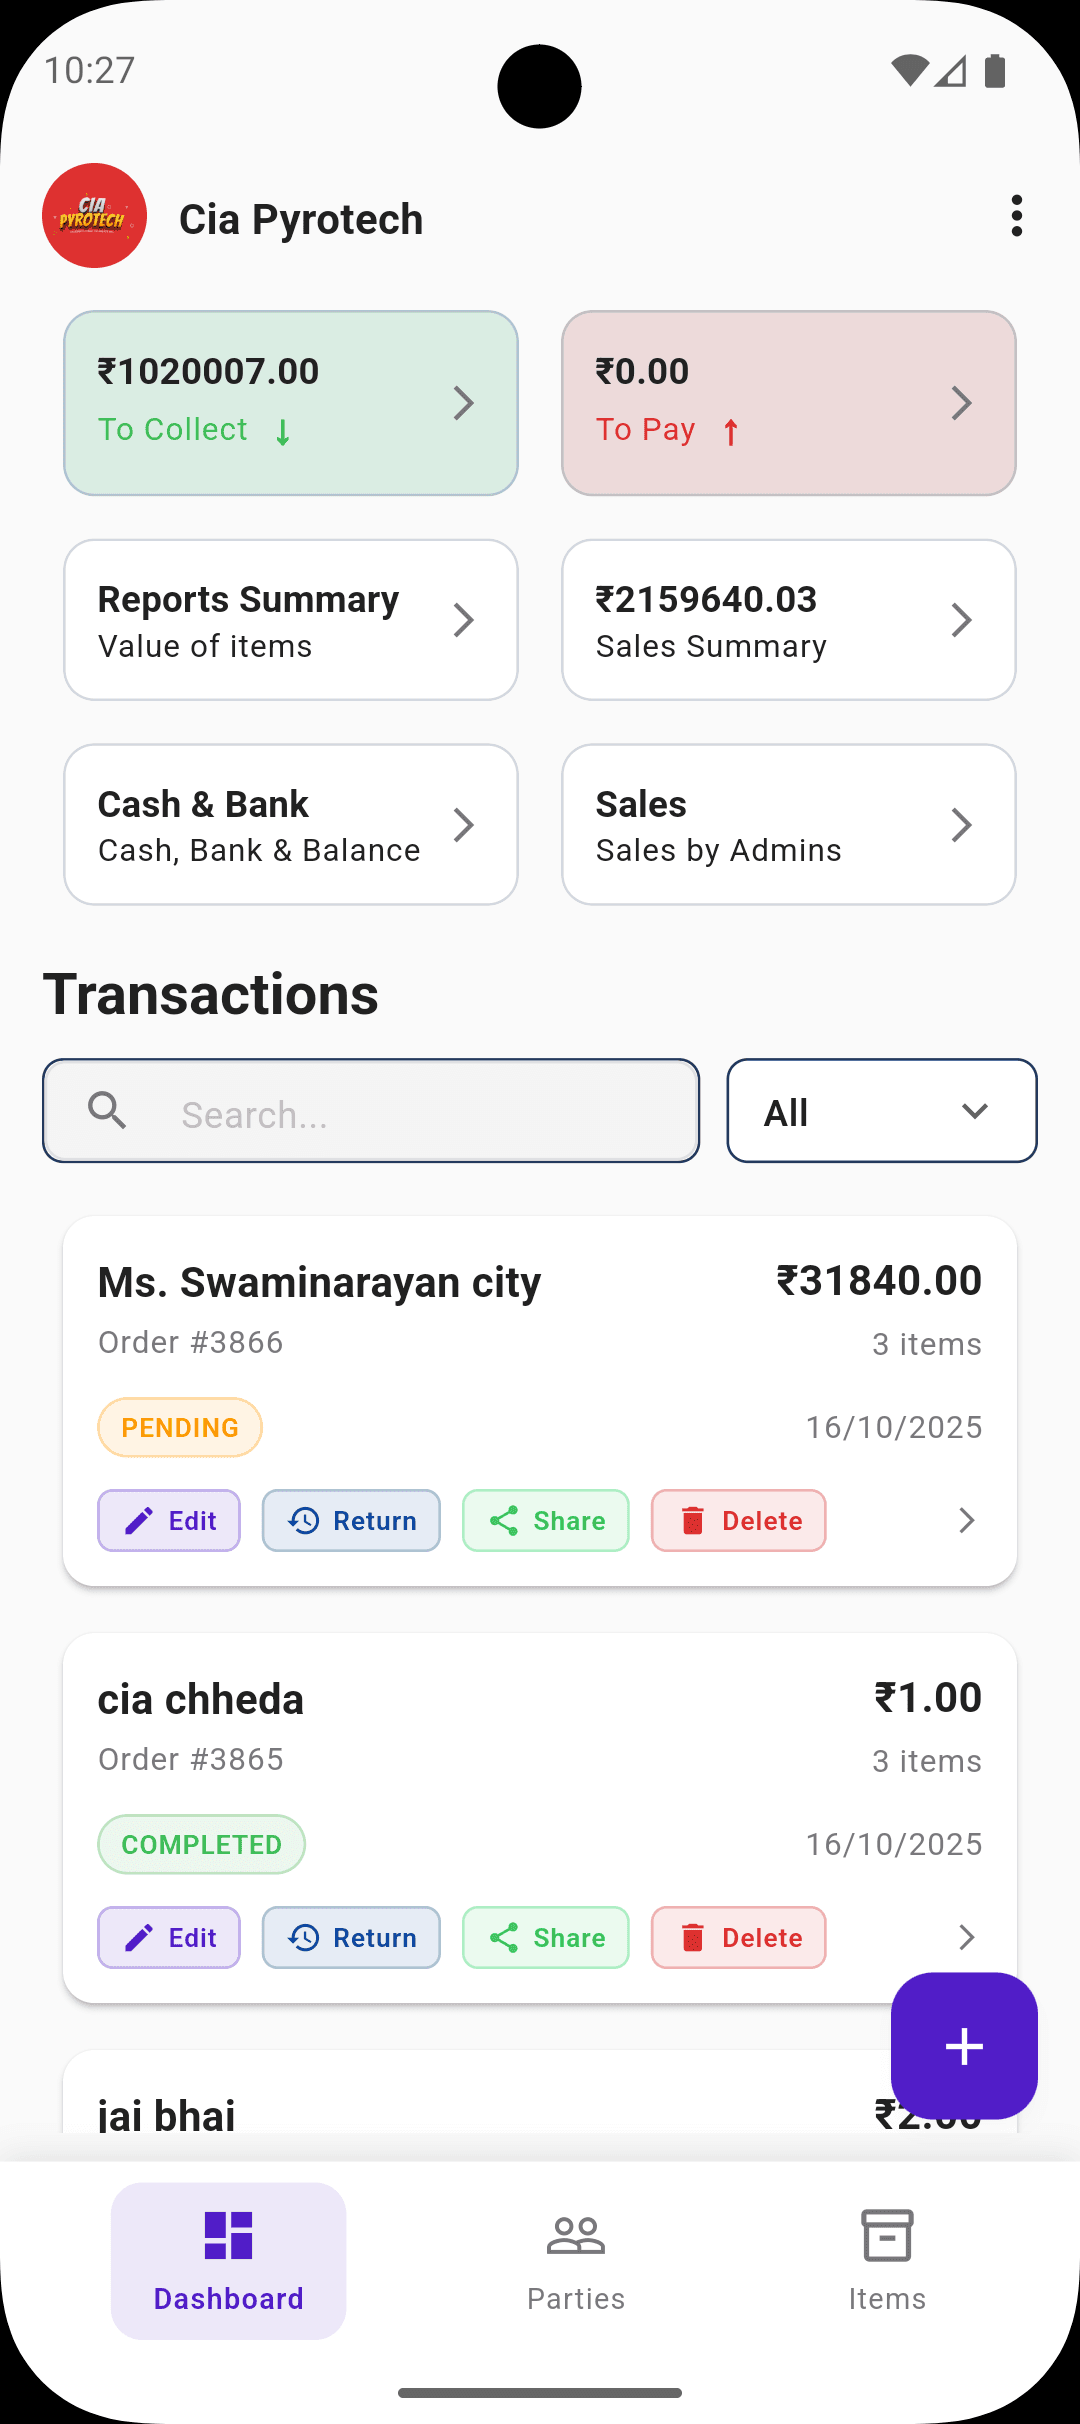Image resolution: width=1080 pixels, height=2424 pixels.
Task: Expand Order #3866 details chevron
Action: pyautogui.click(x=966, y=1521)
